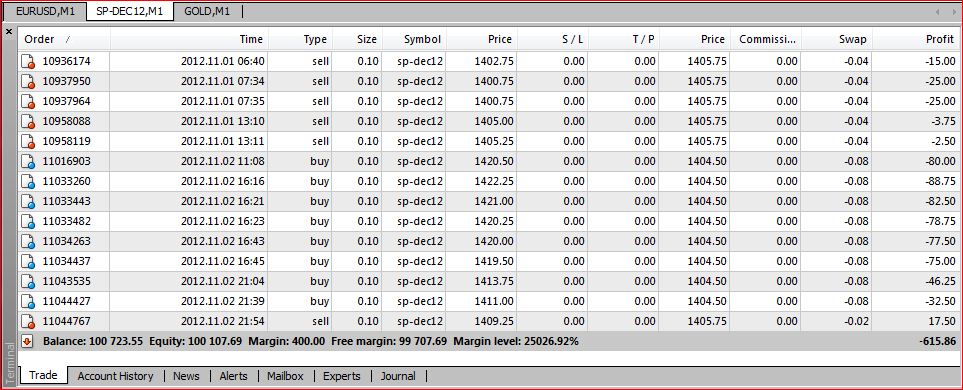Open the Account History tab
The height and width of the screenshot is (390, 963).
115,376
